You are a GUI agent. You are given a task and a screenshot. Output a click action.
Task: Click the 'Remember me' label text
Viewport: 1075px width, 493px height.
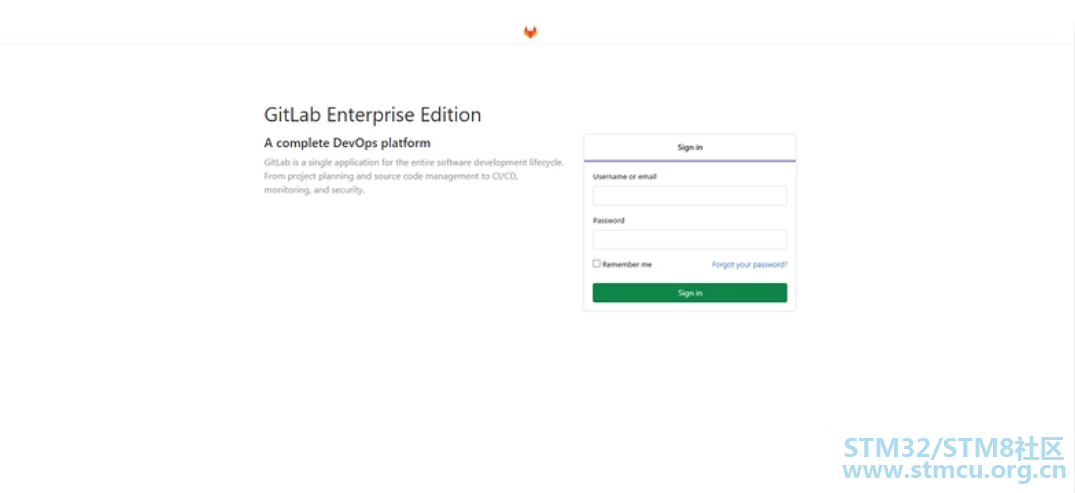(x=627, y=265)
